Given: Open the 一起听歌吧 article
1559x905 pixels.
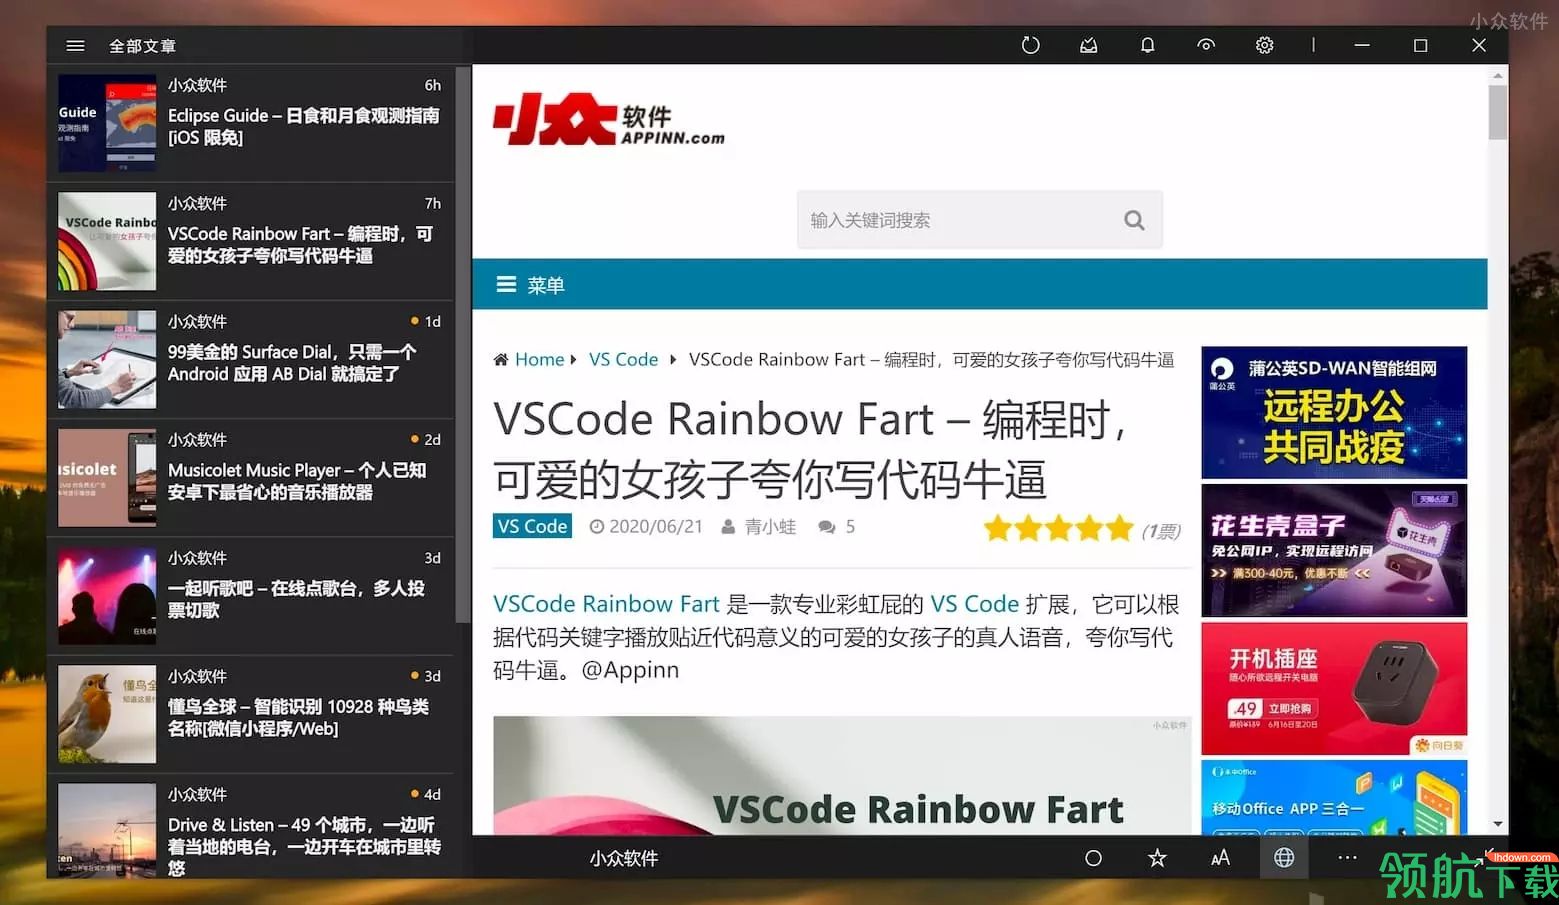Looking at the screenshot, I should point(250,595).
